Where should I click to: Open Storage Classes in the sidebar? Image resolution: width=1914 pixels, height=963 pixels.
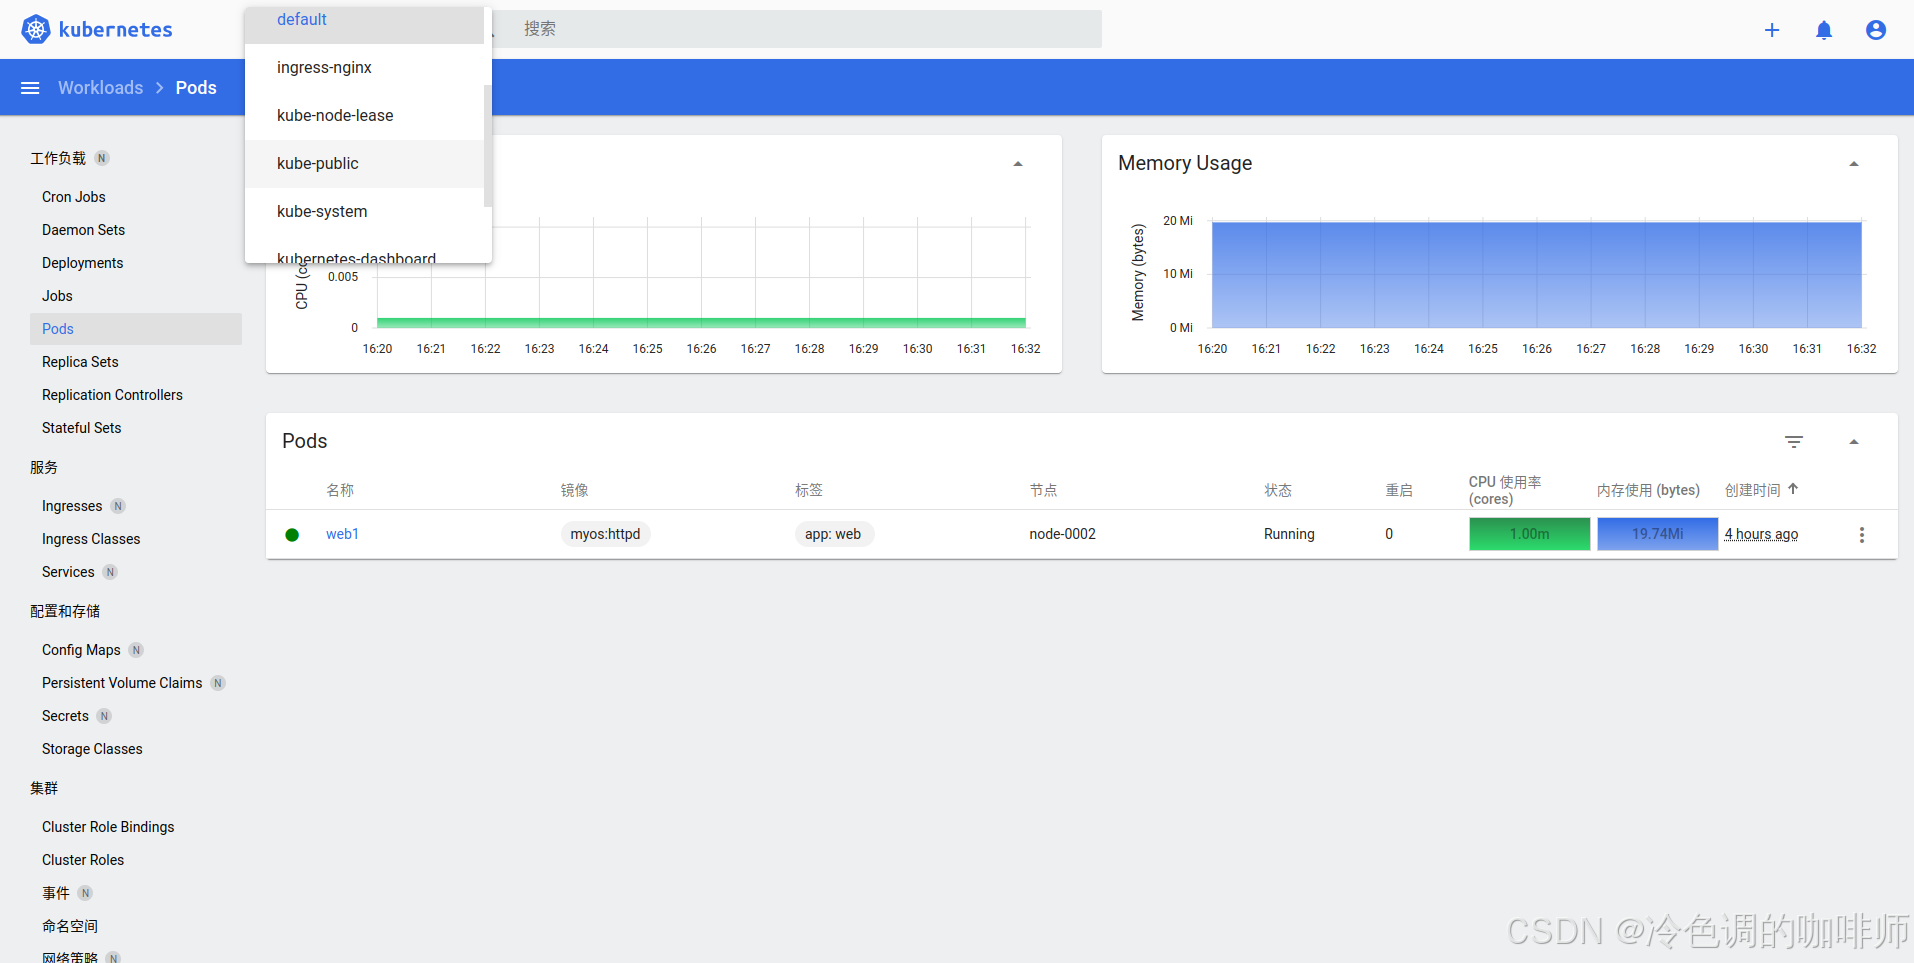pyautogui.click(x=92, y=749)
